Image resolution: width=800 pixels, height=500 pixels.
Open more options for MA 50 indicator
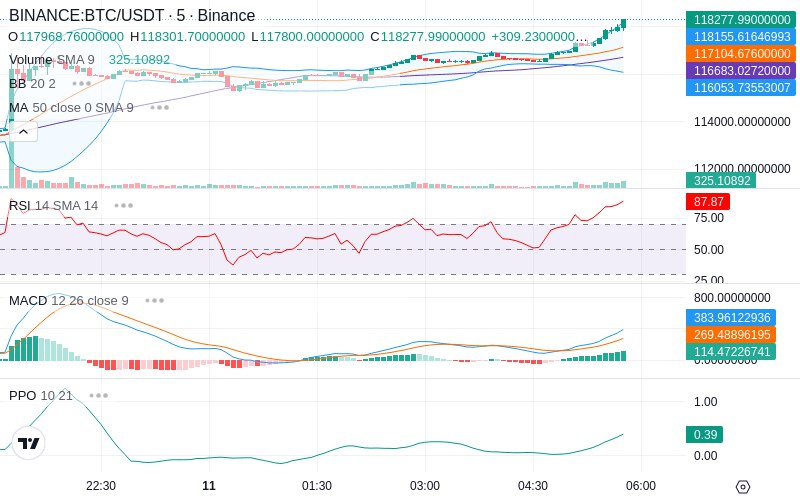[160, 108]
